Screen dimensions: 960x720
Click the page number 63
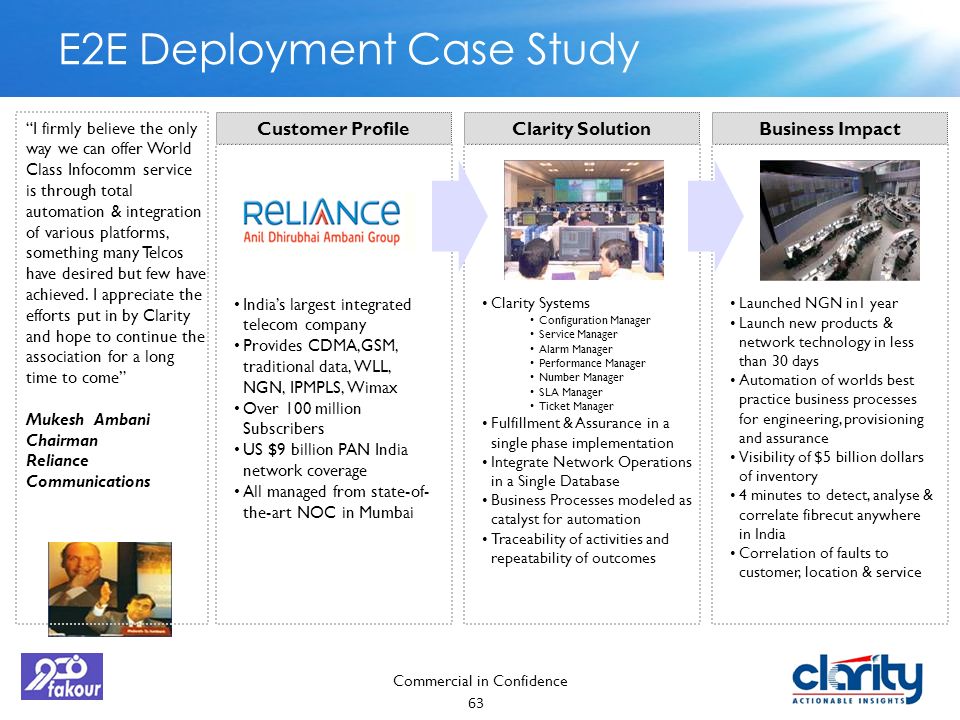(x=476, y=703)
